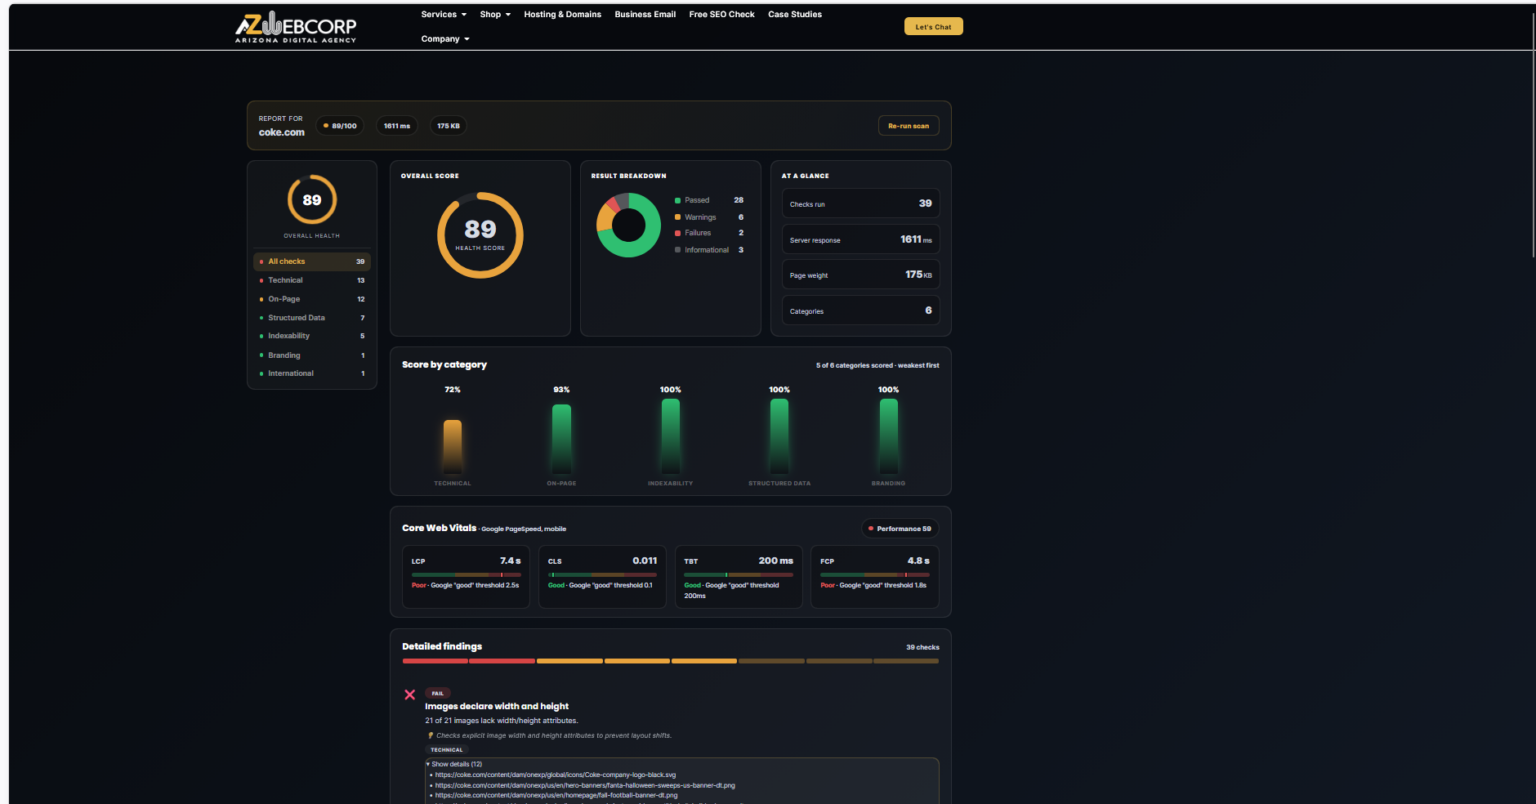Open Business Email page
This screenshot has height=804, width=1536.
pos(645,14)
